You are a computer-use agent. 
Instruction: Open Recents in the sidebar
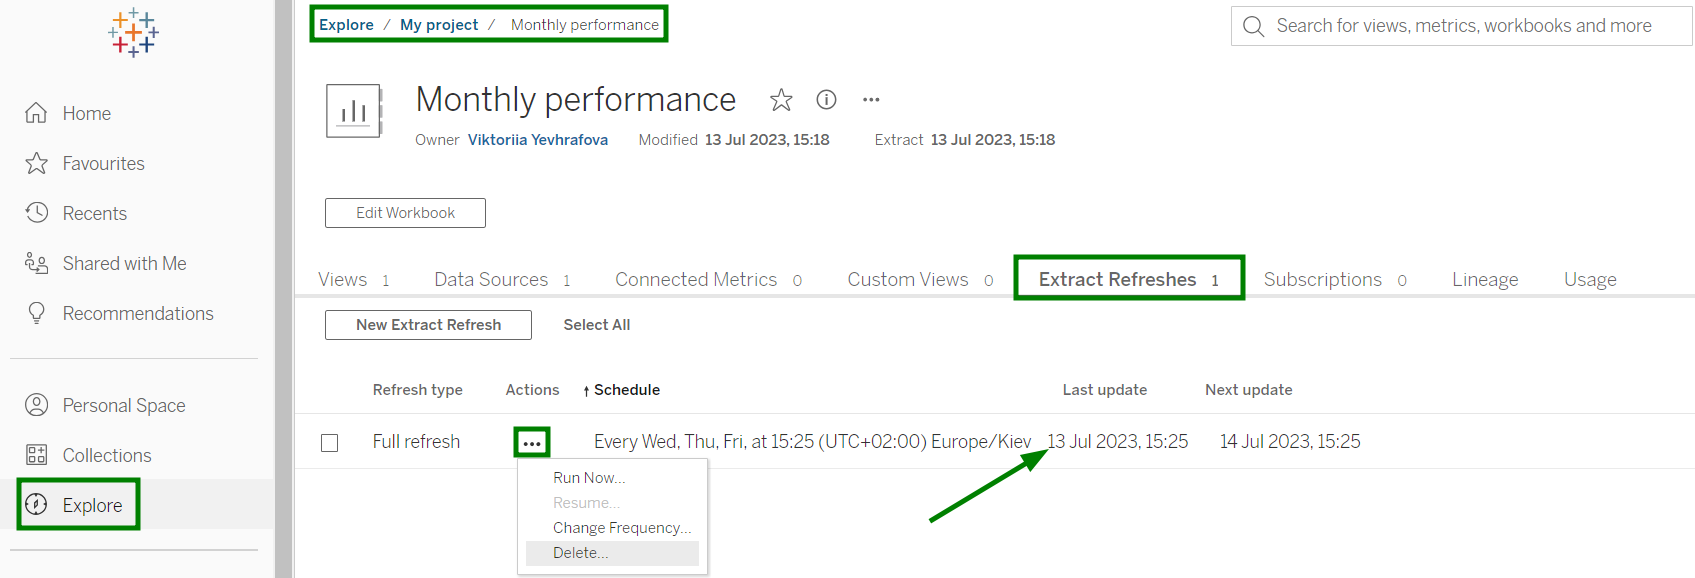click(94, 214)
